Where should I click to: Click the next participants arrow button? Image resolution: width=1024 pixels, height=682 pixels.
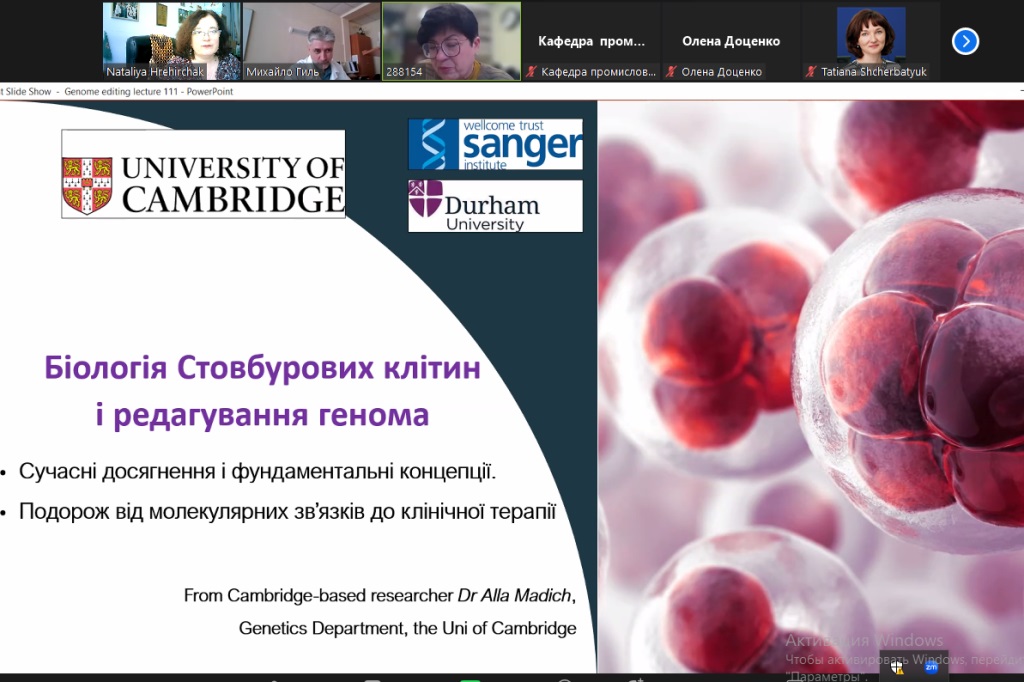[x=965, y=41]
